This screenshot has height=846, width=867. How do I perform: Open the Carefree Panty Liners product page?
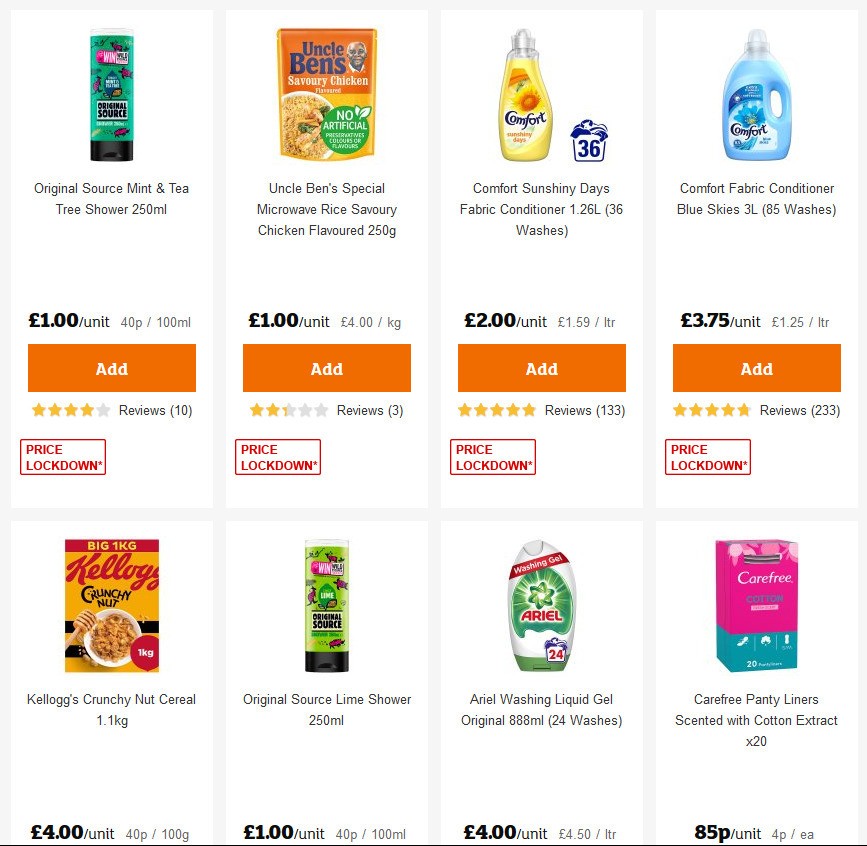tap(756, 720)
